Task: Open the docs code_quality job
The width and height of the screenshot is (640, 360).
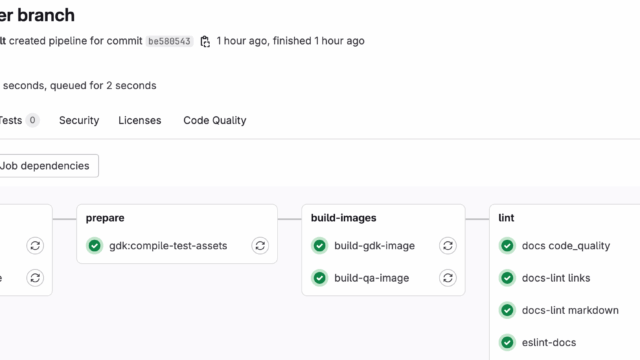Action: pos(566,246)
